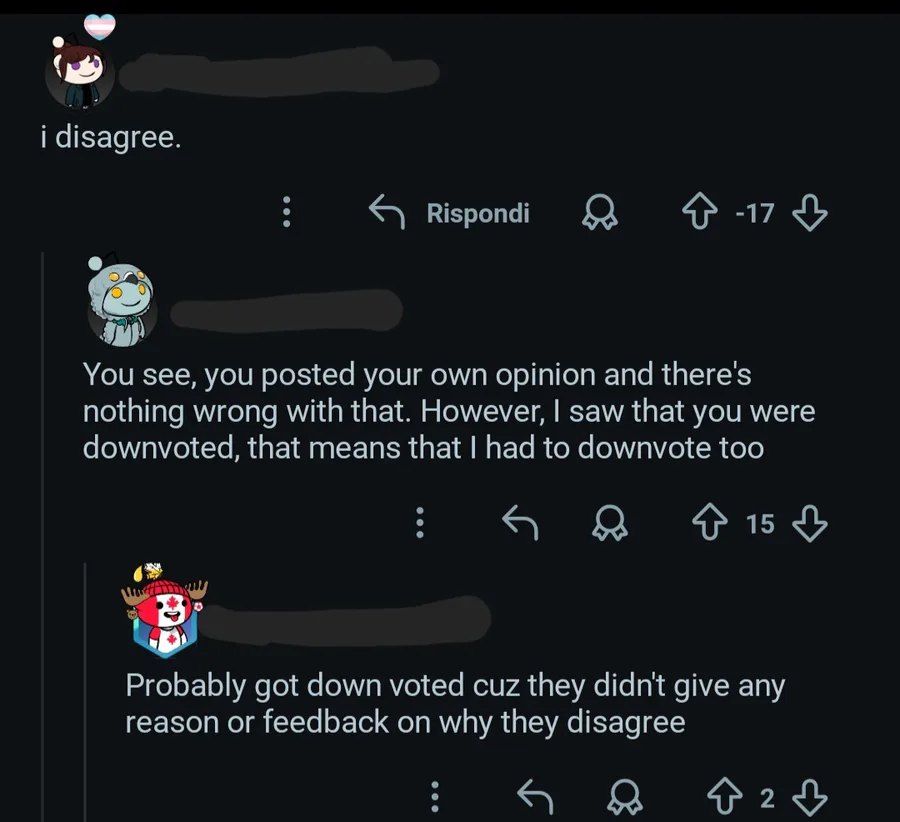This screenshot has width=900, height=822.
Task: Give award to the "i disagree." comment
Action: pyautogui.click(x=600, y=212)
